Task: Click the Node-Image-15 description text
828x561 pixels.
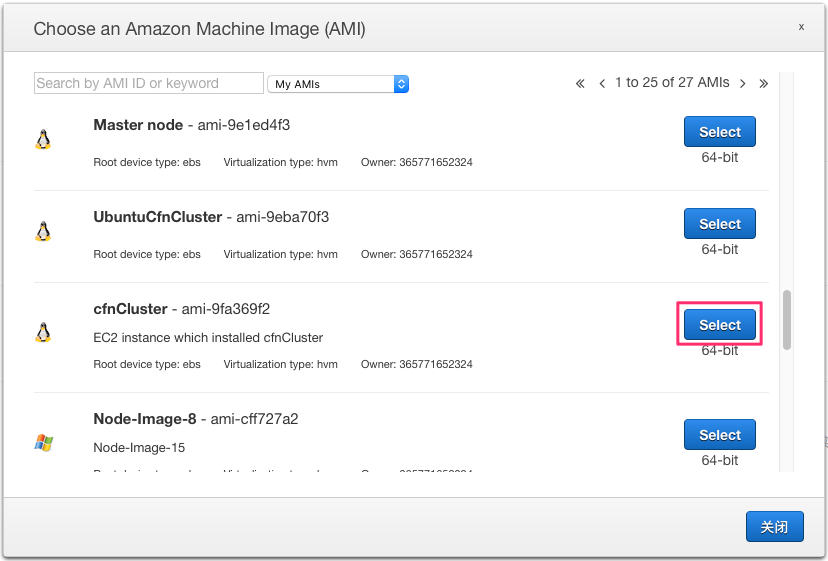Action: tap(139, 447)
